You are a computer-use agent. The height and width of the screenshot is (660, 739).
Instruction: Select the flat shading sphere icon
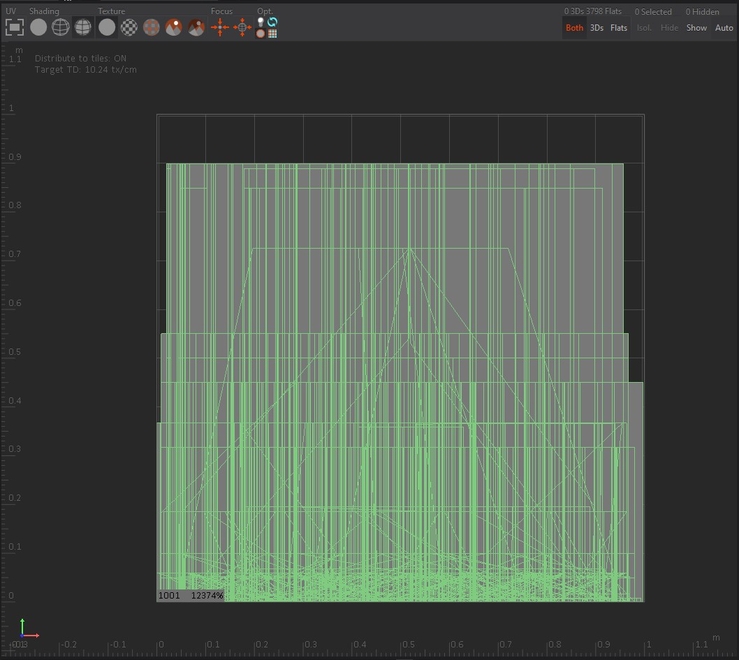38,27
